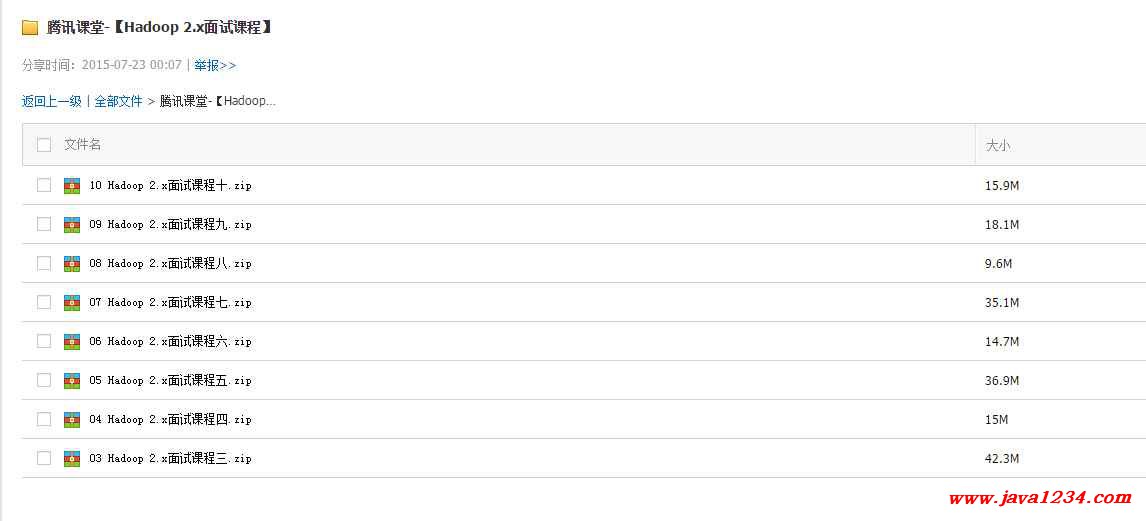Toggle the select-all checkbox next to 文件名
Image resolution: width=1146 pixels, height=521 pixels.
click(x=44, y=145)
